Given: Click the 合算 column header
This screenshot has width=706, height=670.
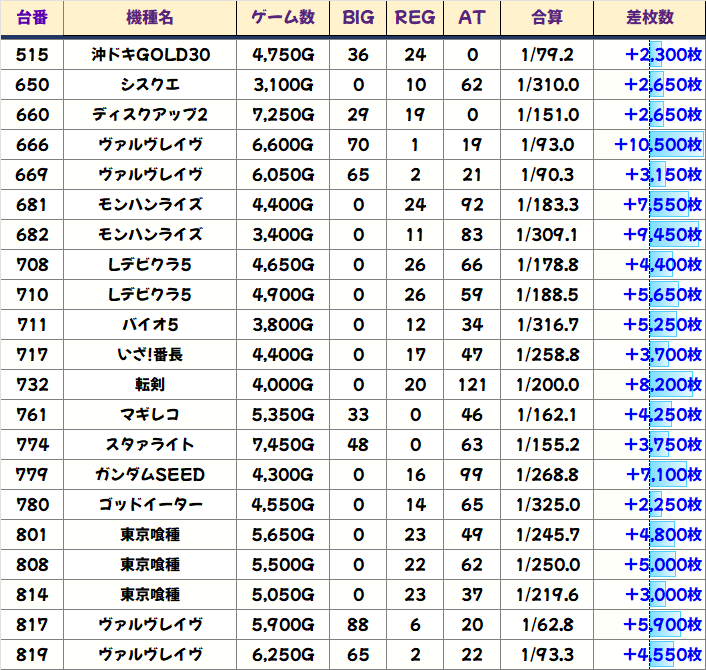Looking at the screenshot, I should click(547, 18).
